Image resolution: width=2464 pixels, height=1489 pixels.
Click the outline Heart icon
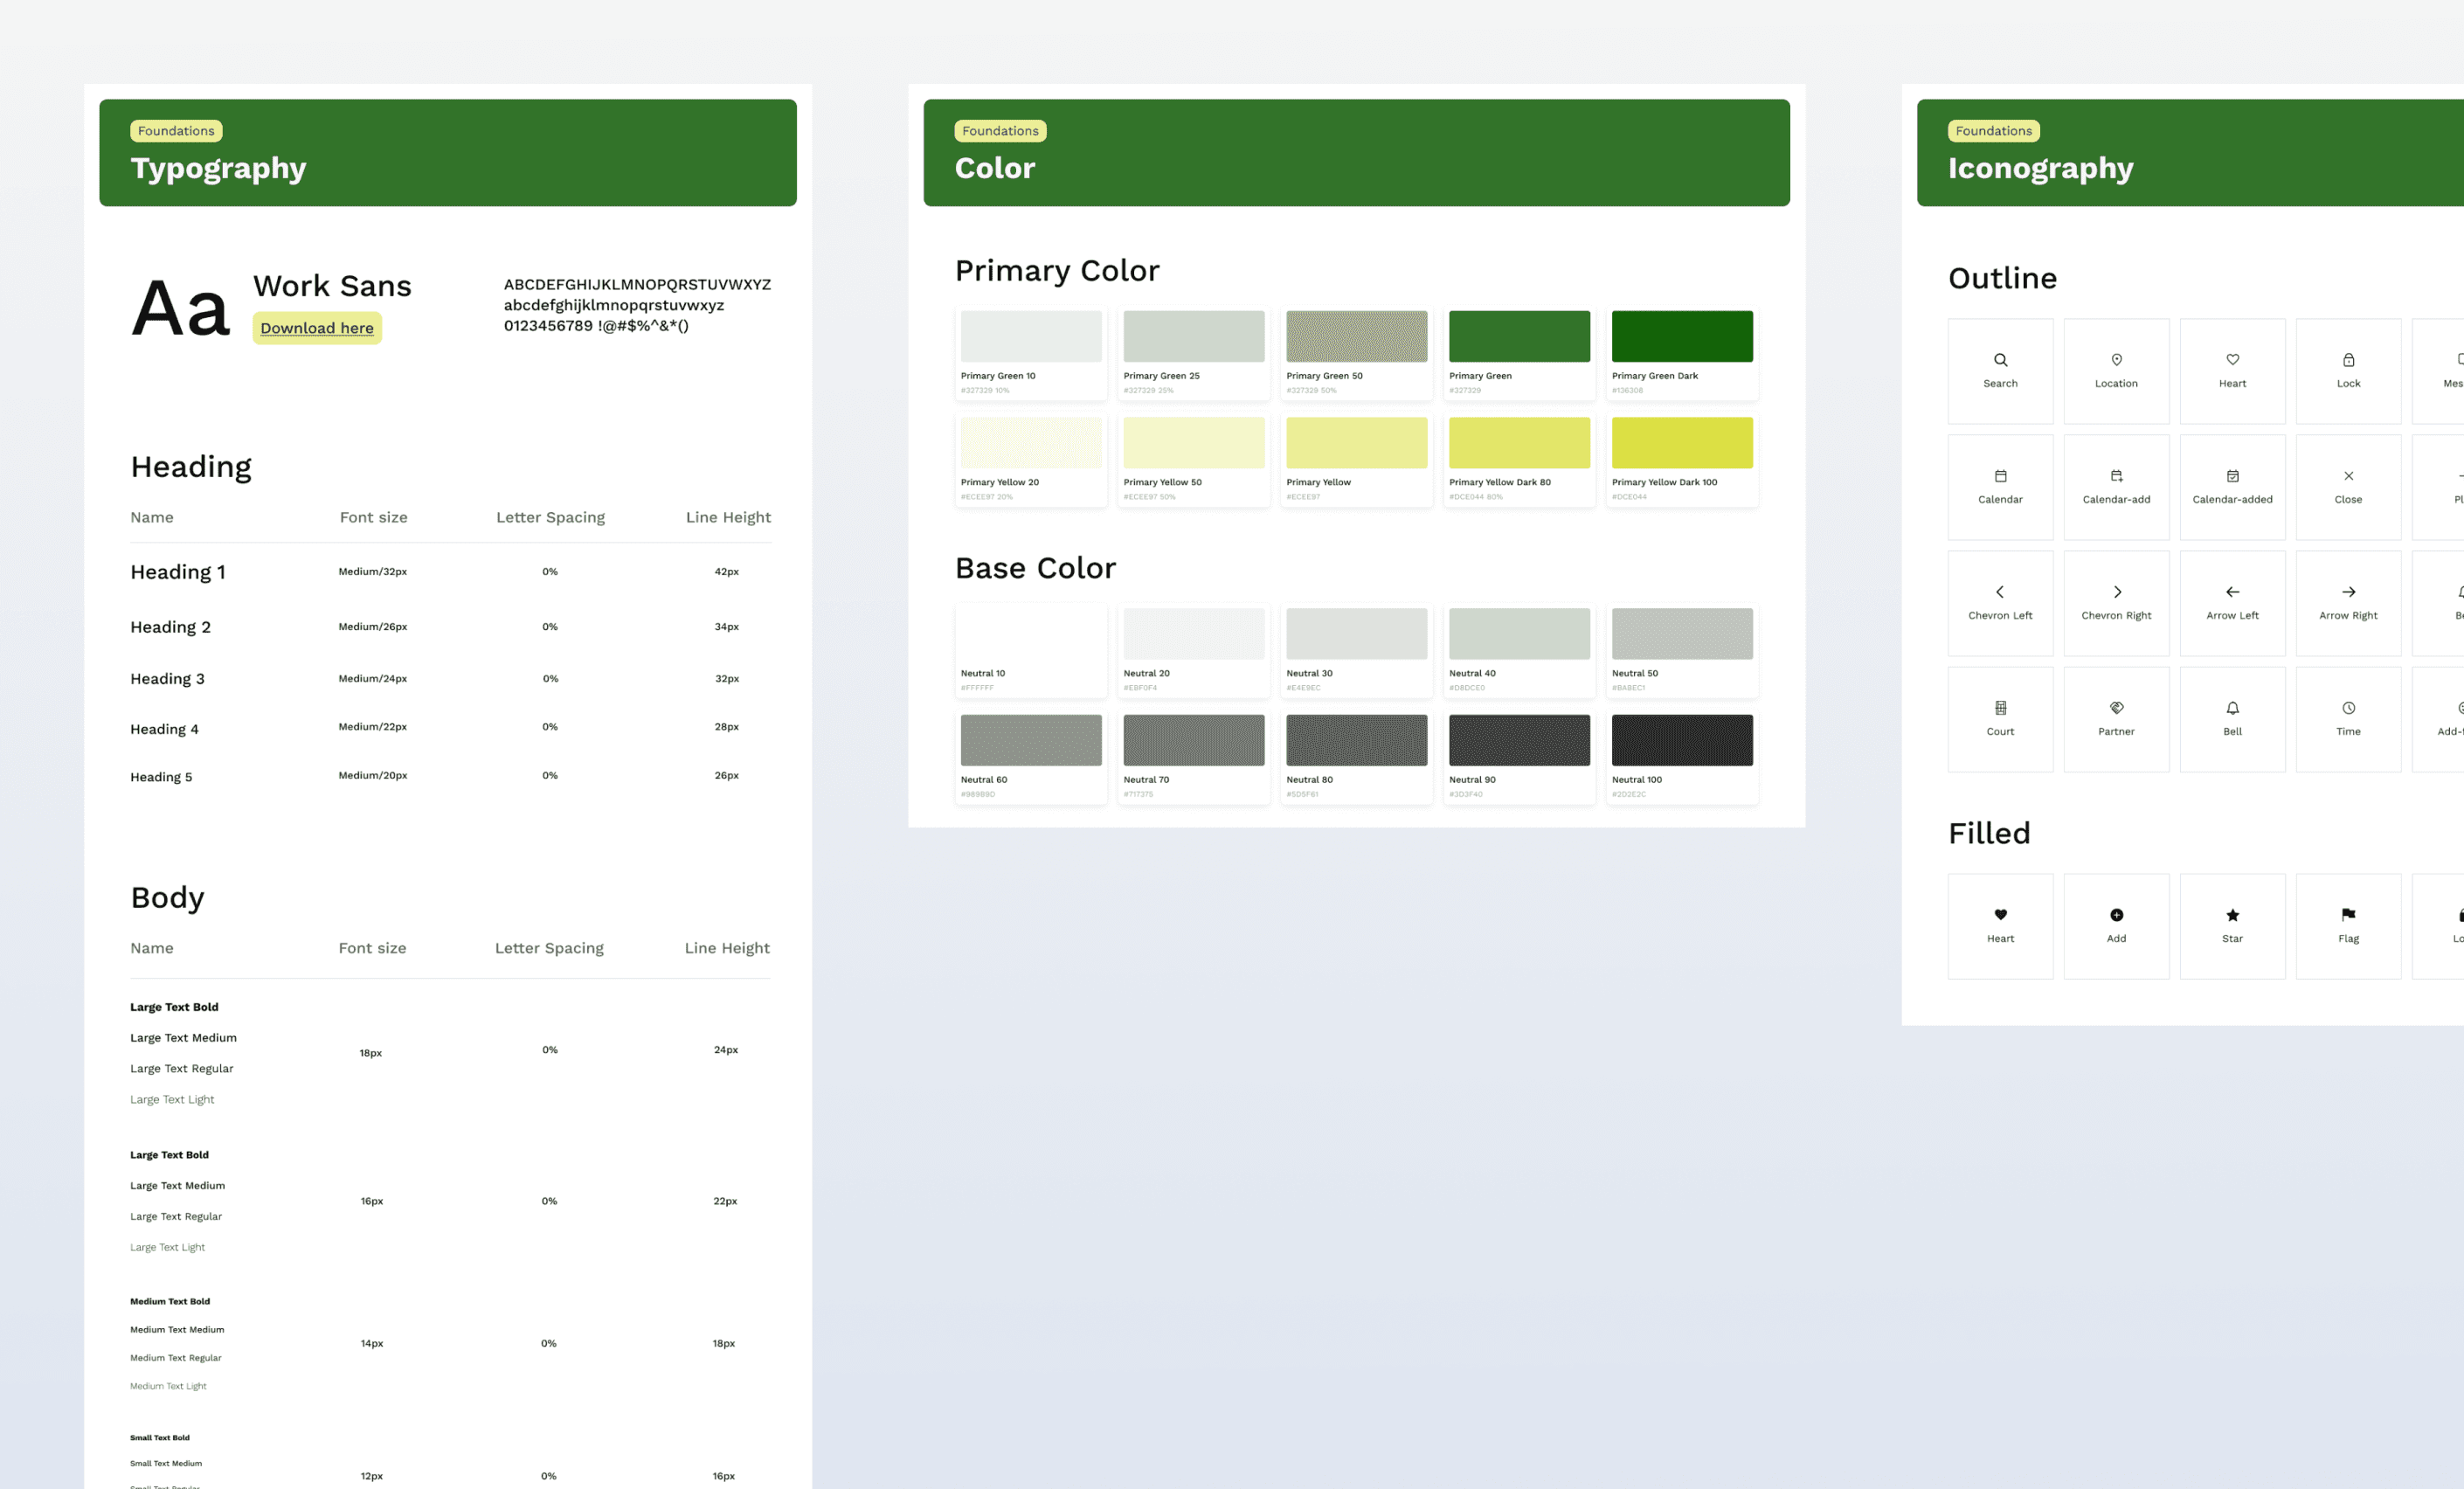(x=2232, y=360)
